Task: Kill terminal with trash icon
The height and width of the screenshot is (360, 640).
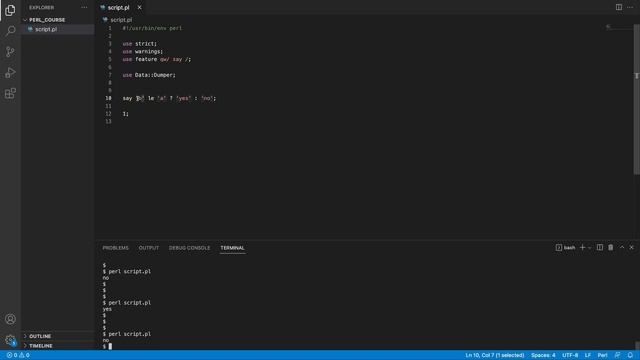Action: tap(611, 247)
